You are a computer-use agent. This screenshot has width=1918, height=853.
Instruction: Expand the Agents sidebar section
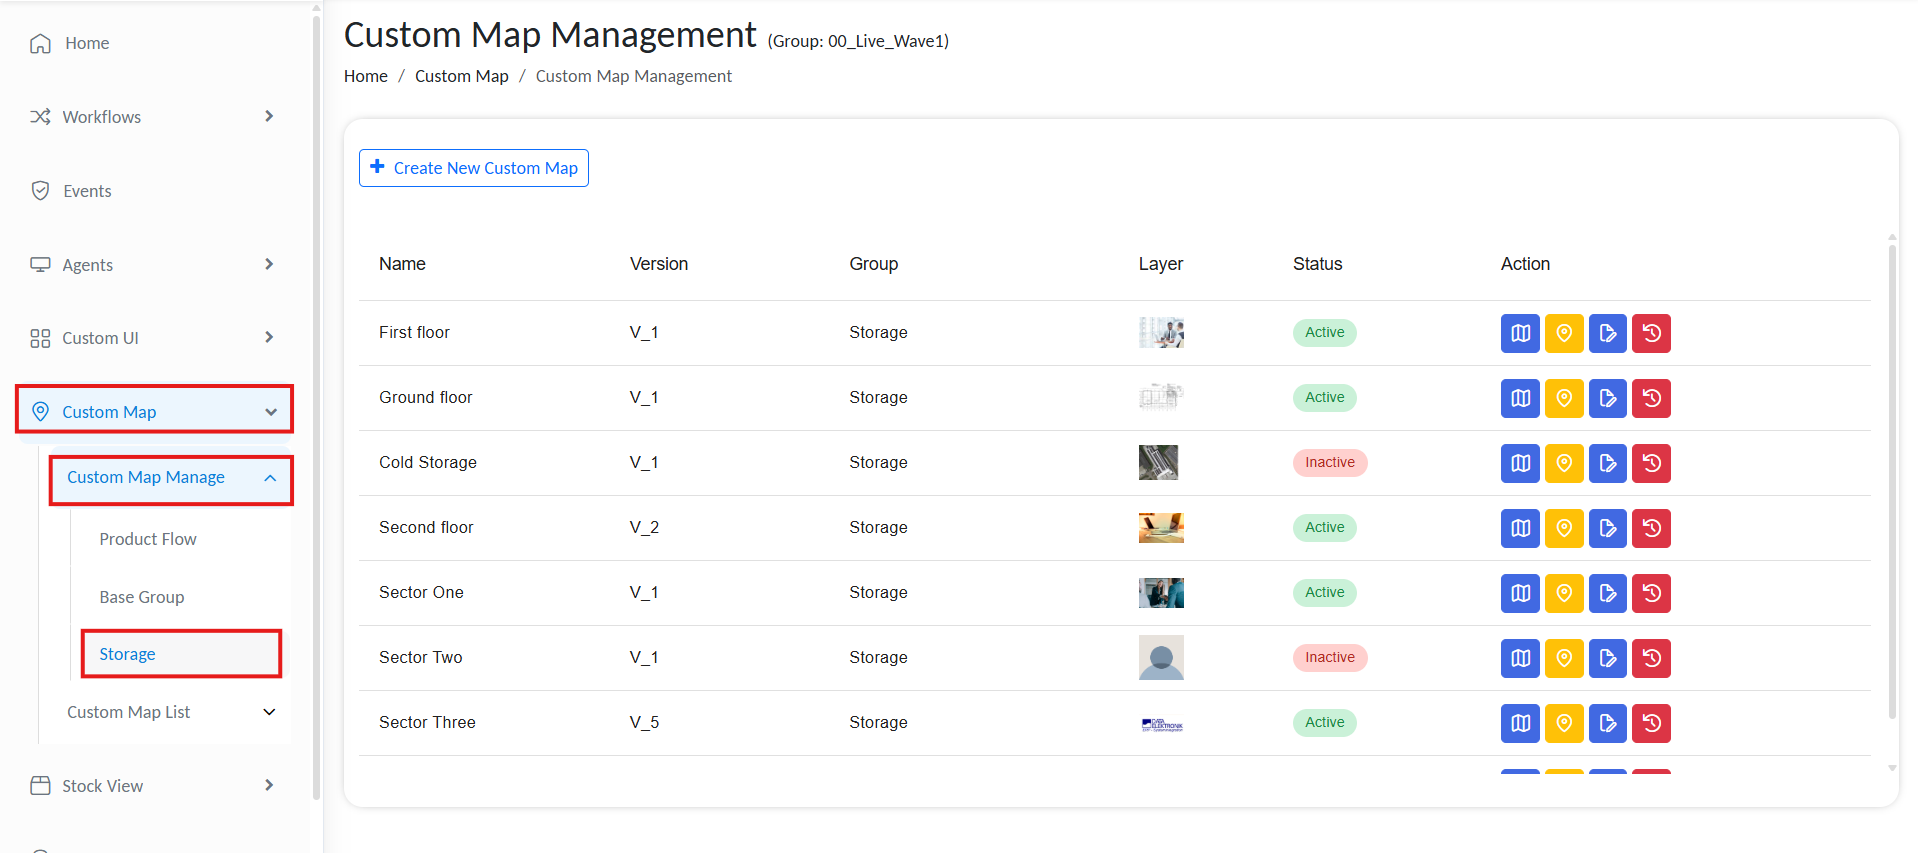268,265
